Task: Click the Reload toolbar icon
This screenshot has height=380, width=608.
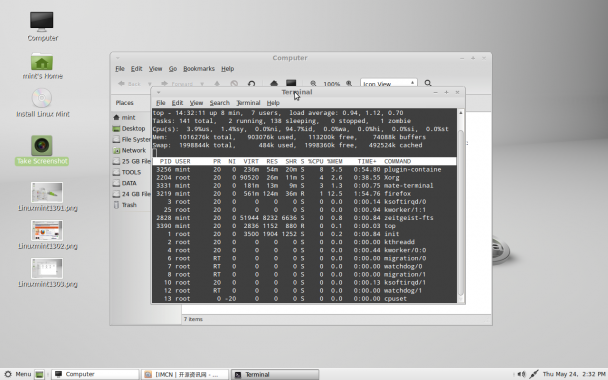Action: pyautogui.click(x=251, y=84)
